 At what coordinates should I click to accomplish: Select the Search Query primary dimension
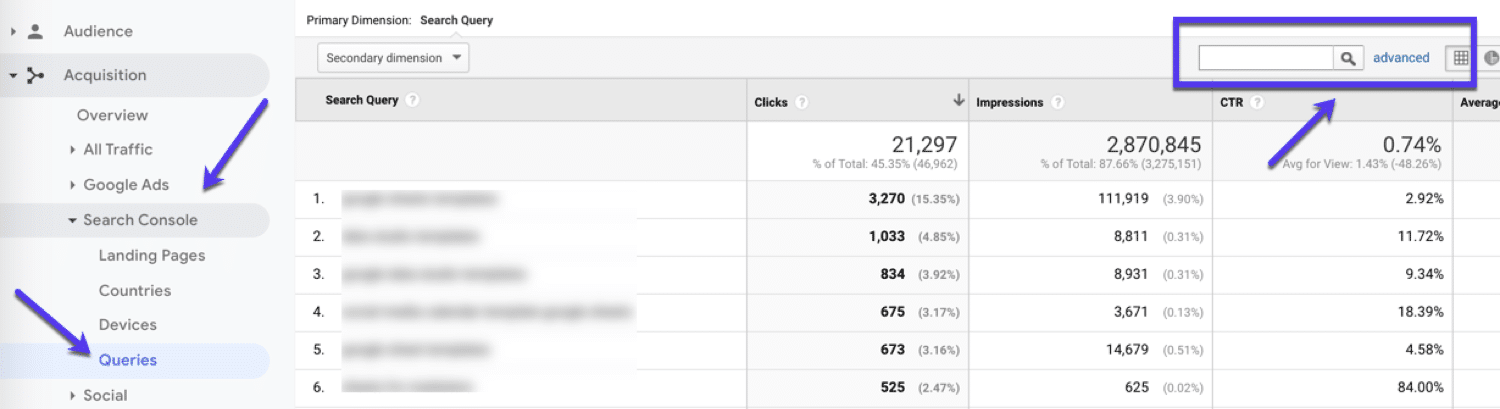tap(456, 20)
